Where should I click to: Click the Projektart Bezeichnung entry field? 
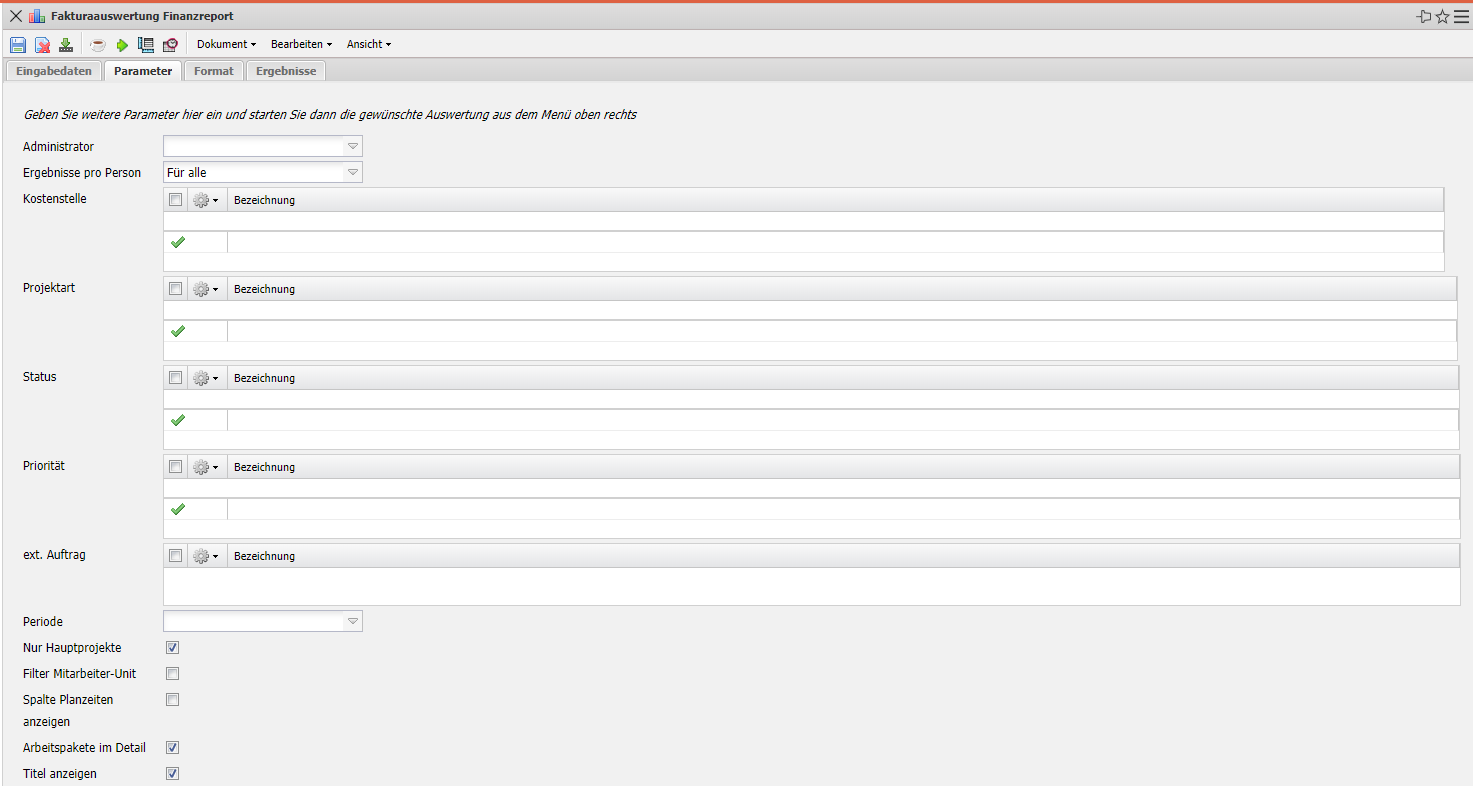[x=842, y=331]
